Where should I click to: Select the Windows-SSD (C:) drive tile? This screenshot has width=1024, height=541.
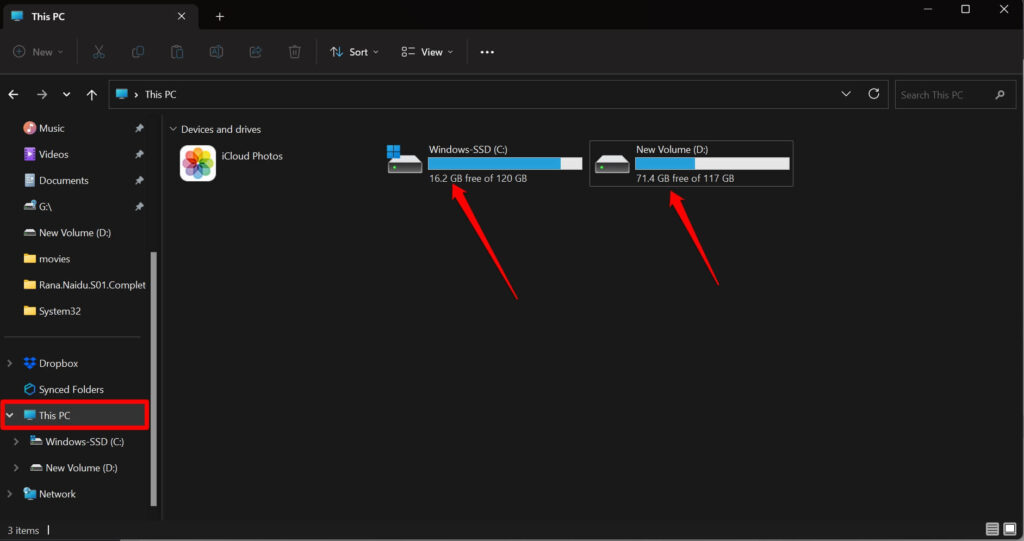pos(485,163)
